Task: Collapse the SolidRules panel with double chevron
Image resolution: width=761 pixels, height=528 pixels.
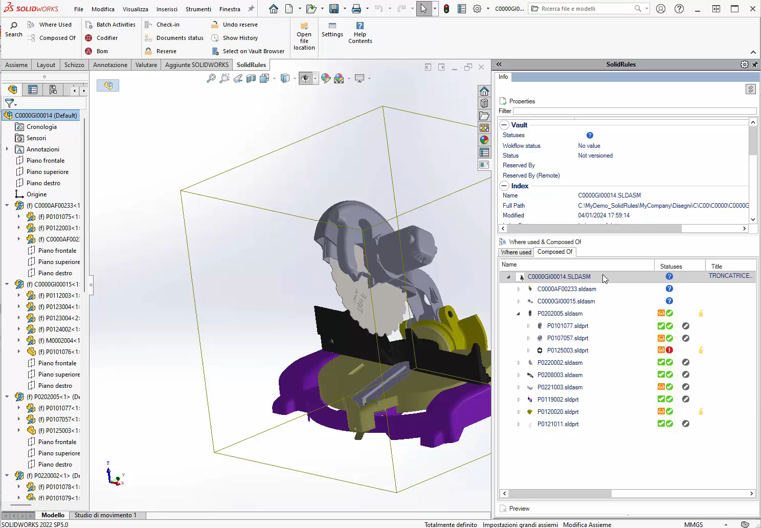Action: point(499,64)
